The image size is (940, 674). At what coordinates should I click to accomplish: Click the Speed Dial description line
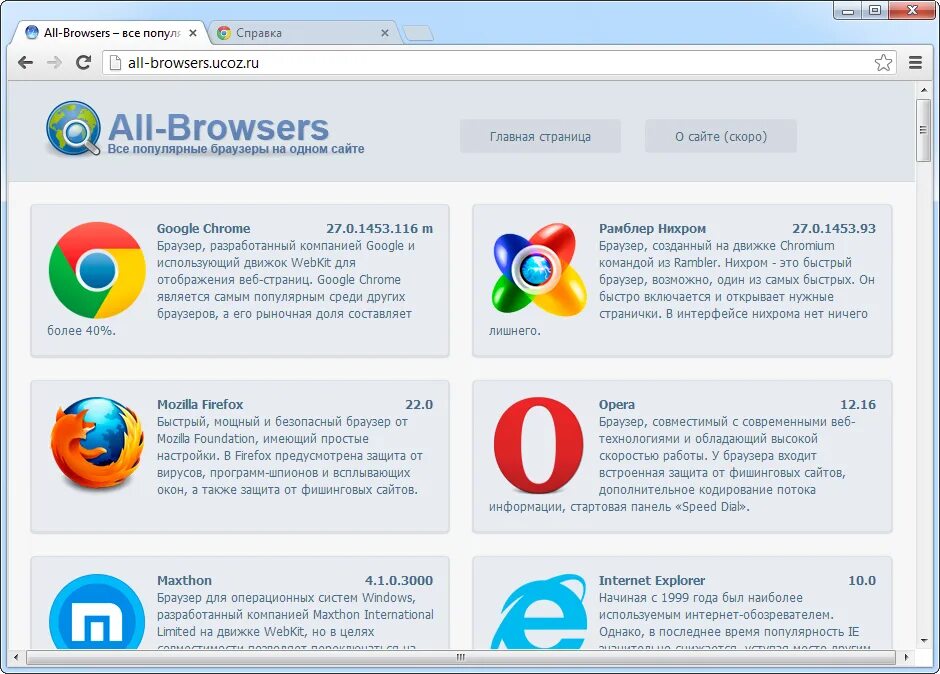tap(619, 507)
